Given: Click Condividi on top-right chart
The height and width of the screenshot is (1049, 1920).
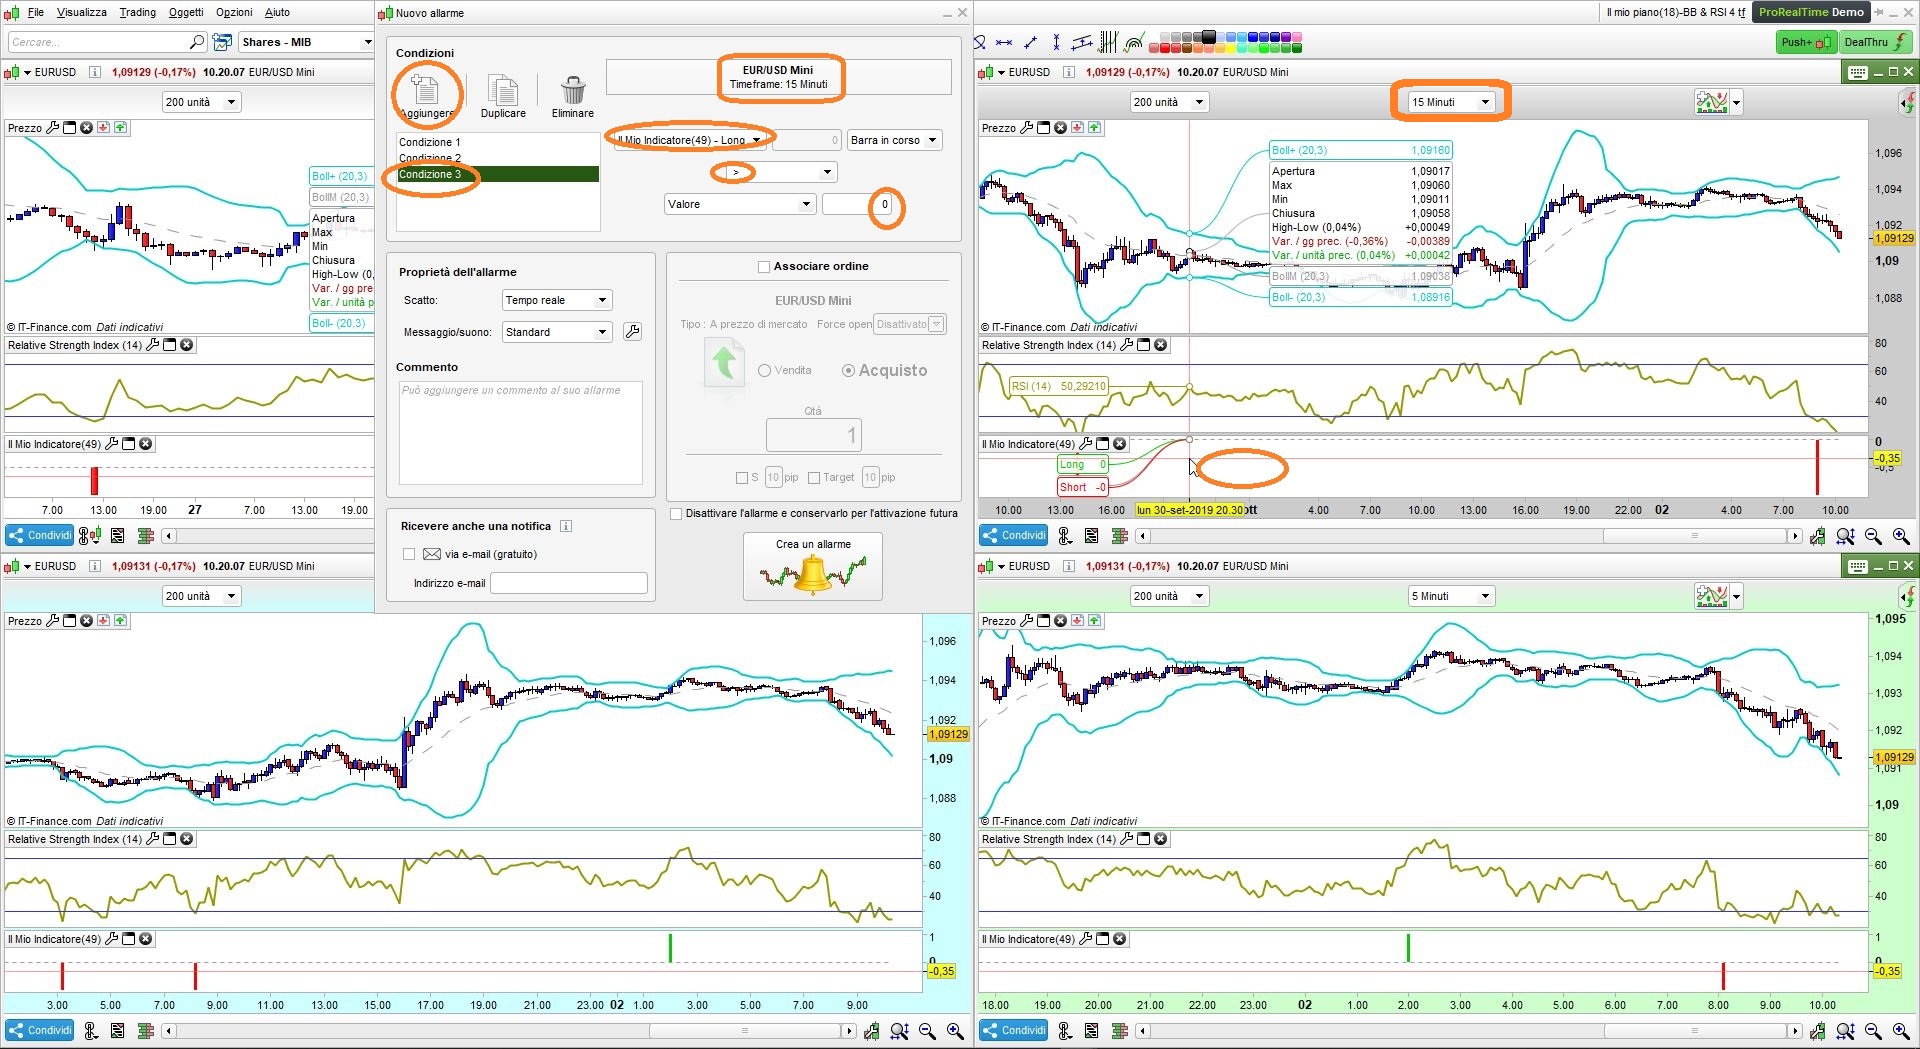Looking at the screenshot, I should coord(1015,536).
